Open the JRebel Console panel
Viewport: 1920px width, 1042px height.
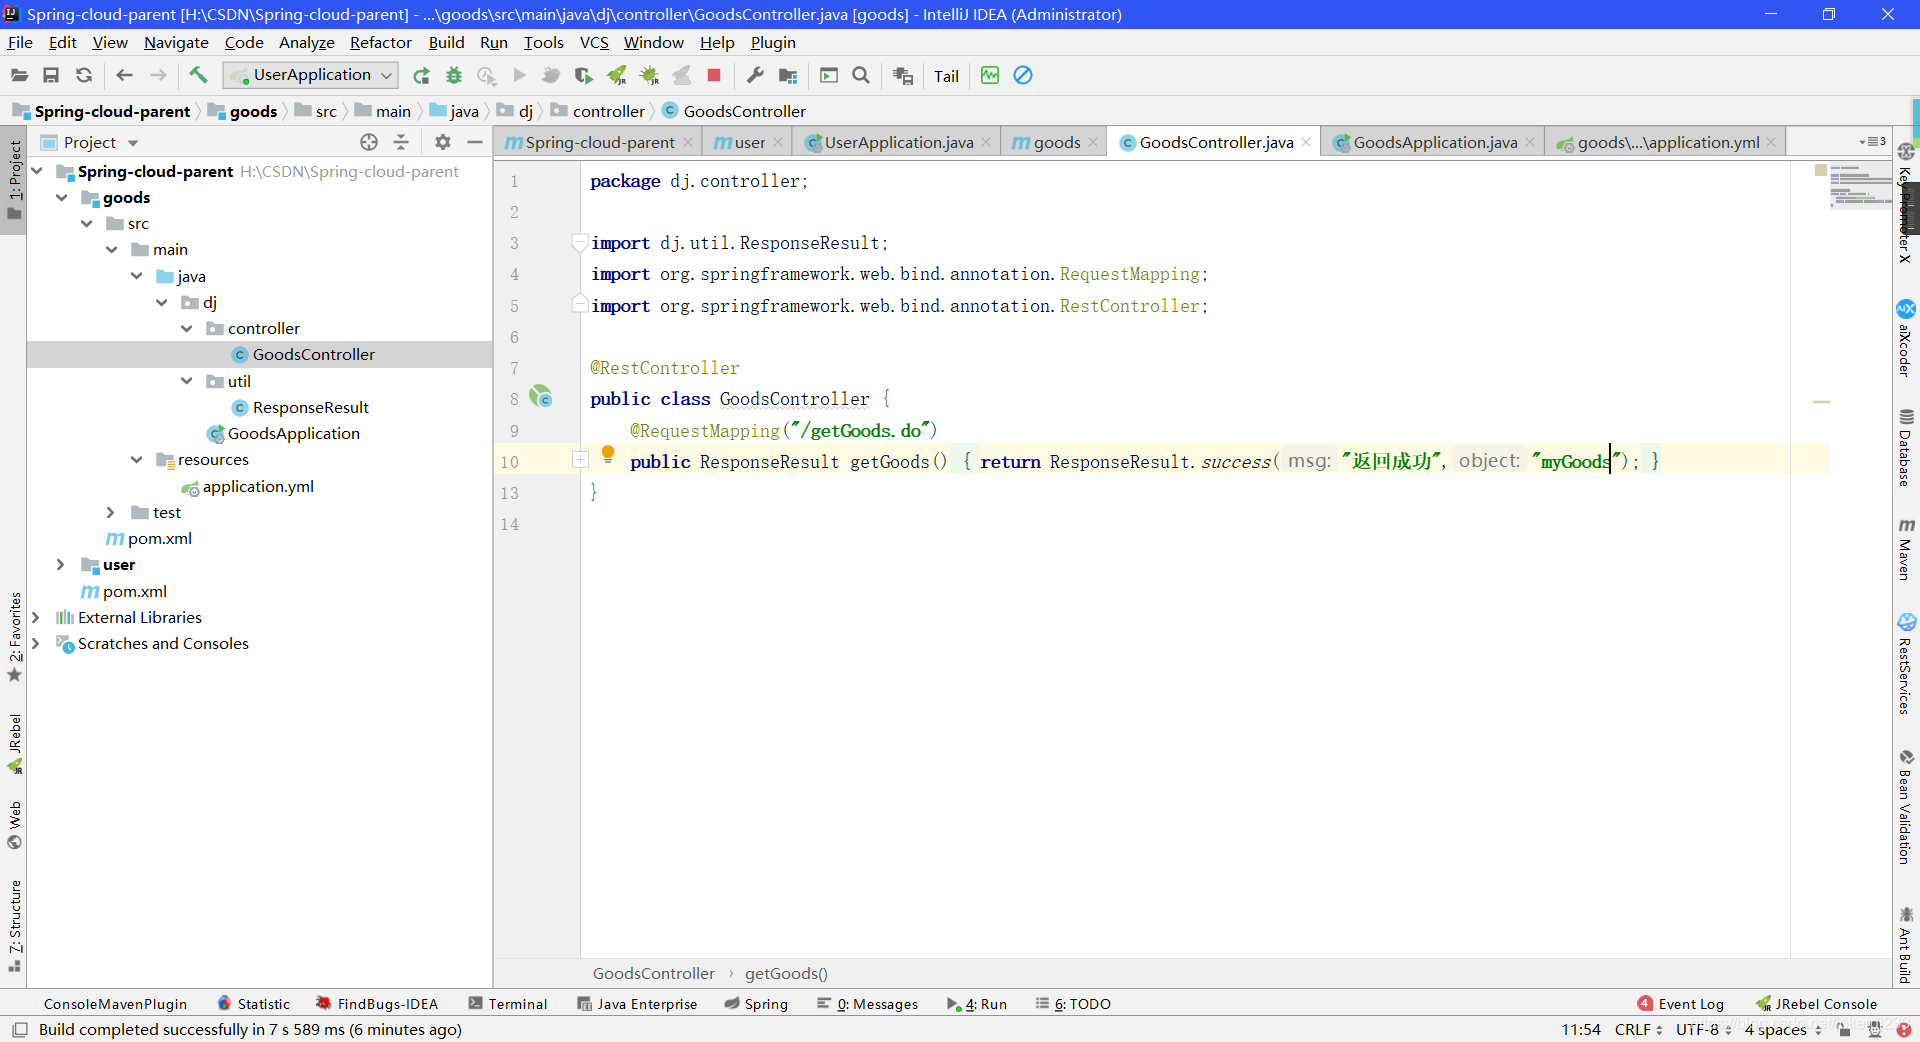click(1816, 1004)
